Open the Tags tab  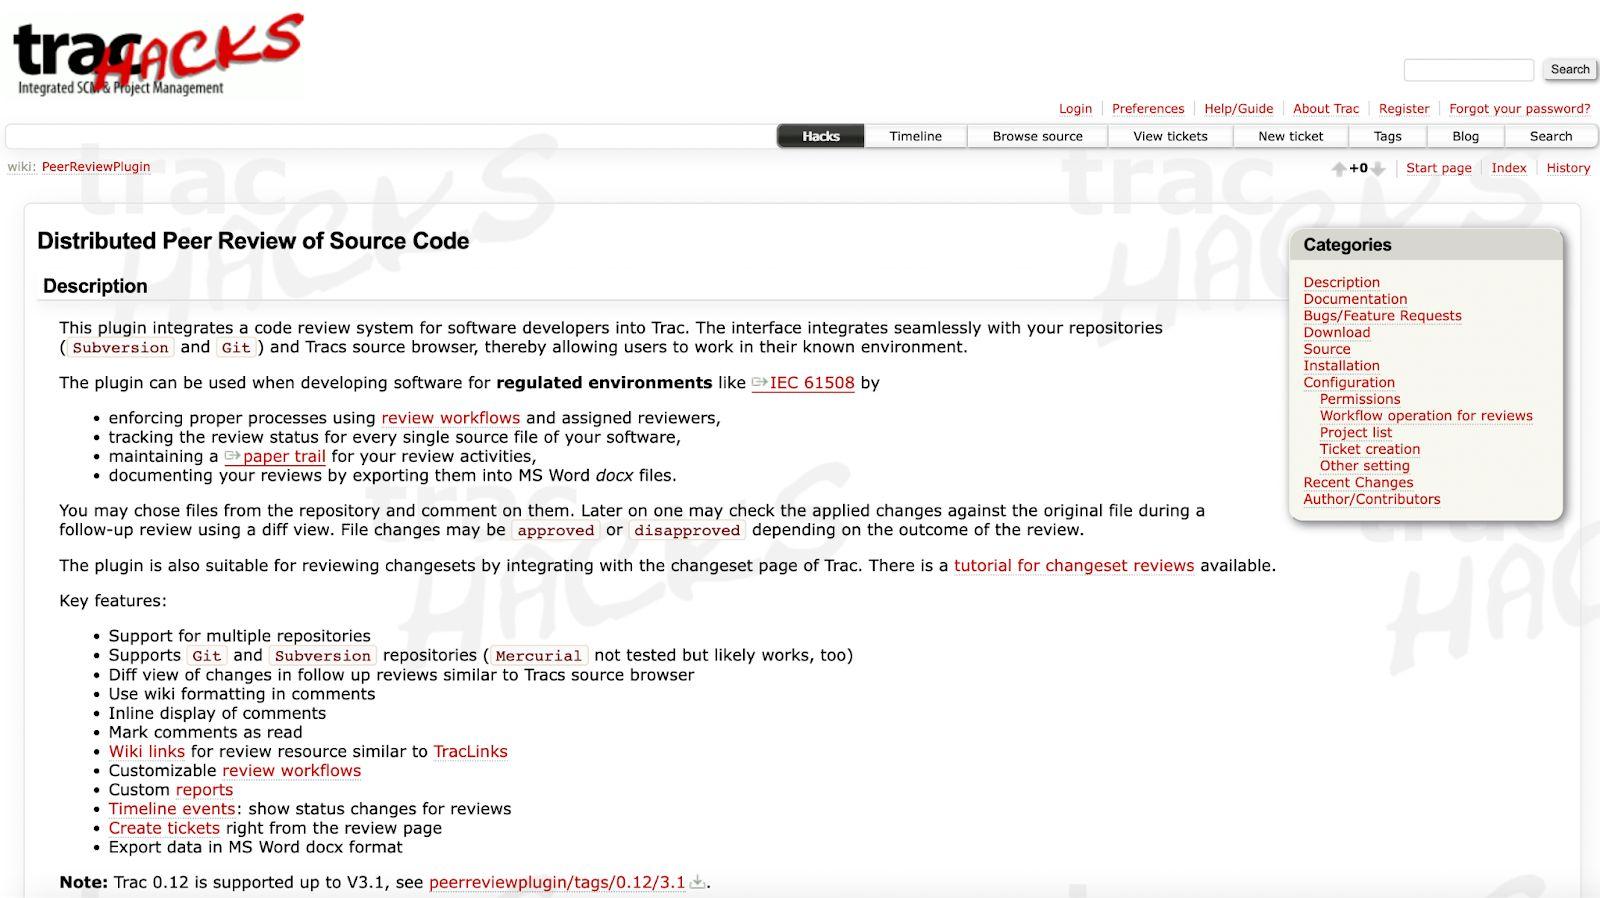(x=1387, y=136)
